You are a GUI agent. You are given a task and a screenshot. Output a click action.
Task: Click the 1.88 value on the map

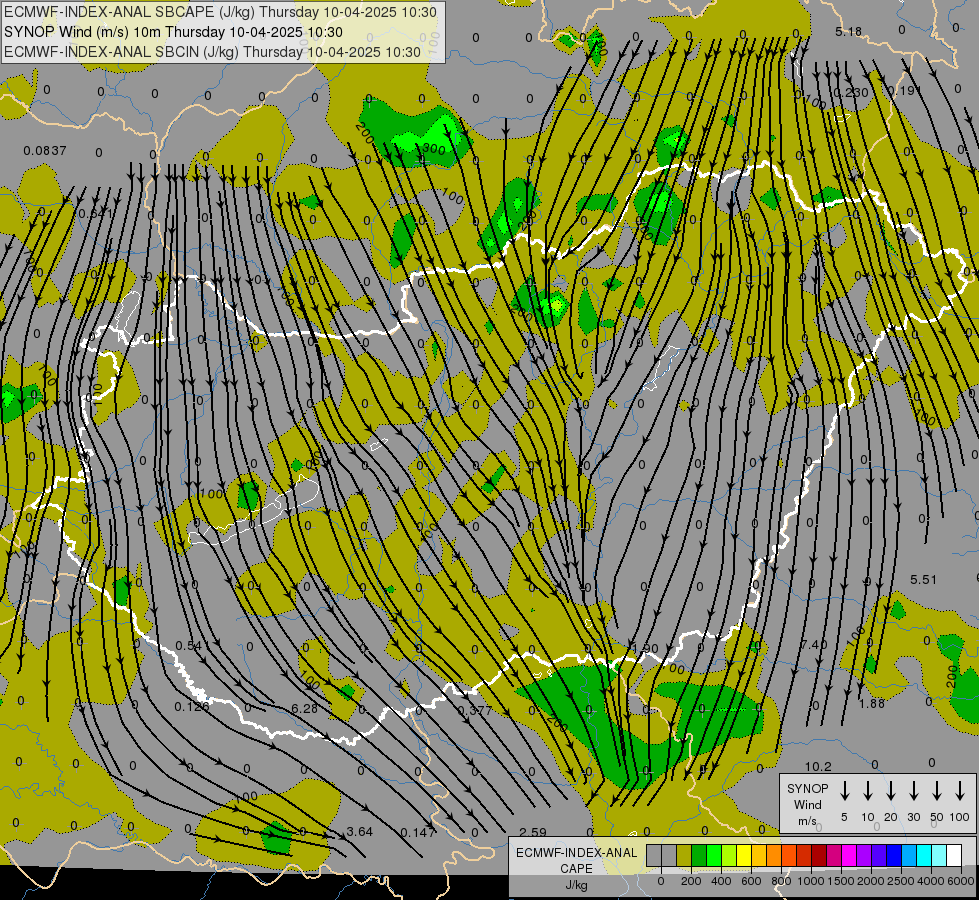pos(872,703)
